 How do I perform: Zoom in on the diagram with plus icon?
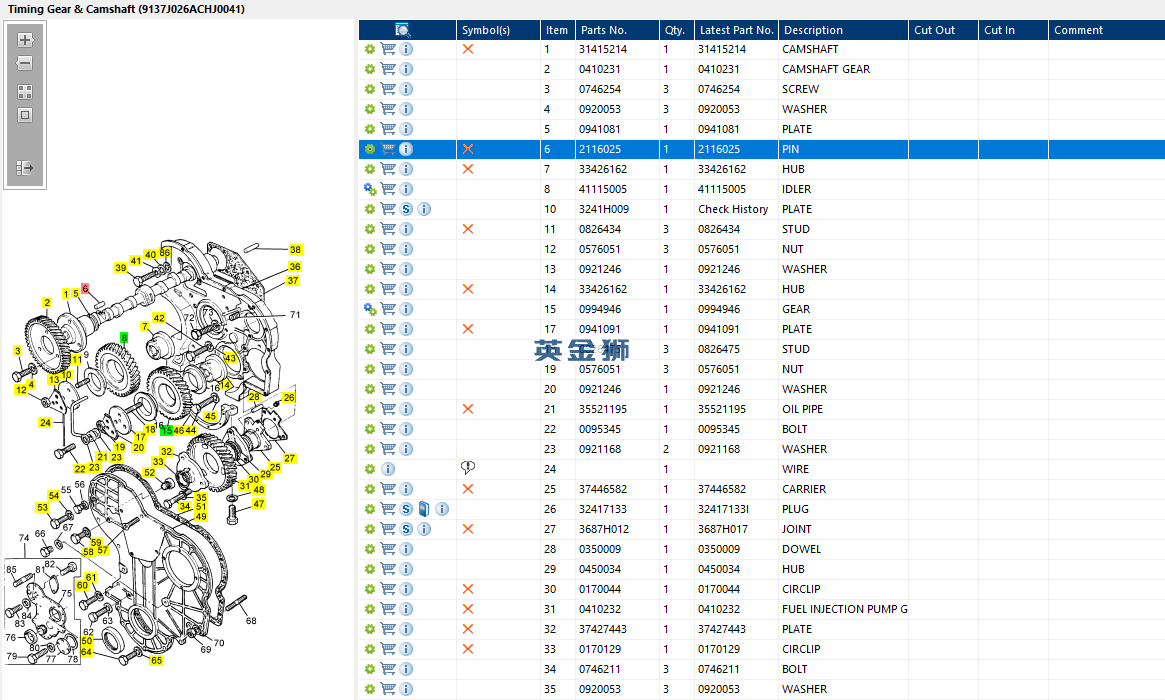pos(25,40)
